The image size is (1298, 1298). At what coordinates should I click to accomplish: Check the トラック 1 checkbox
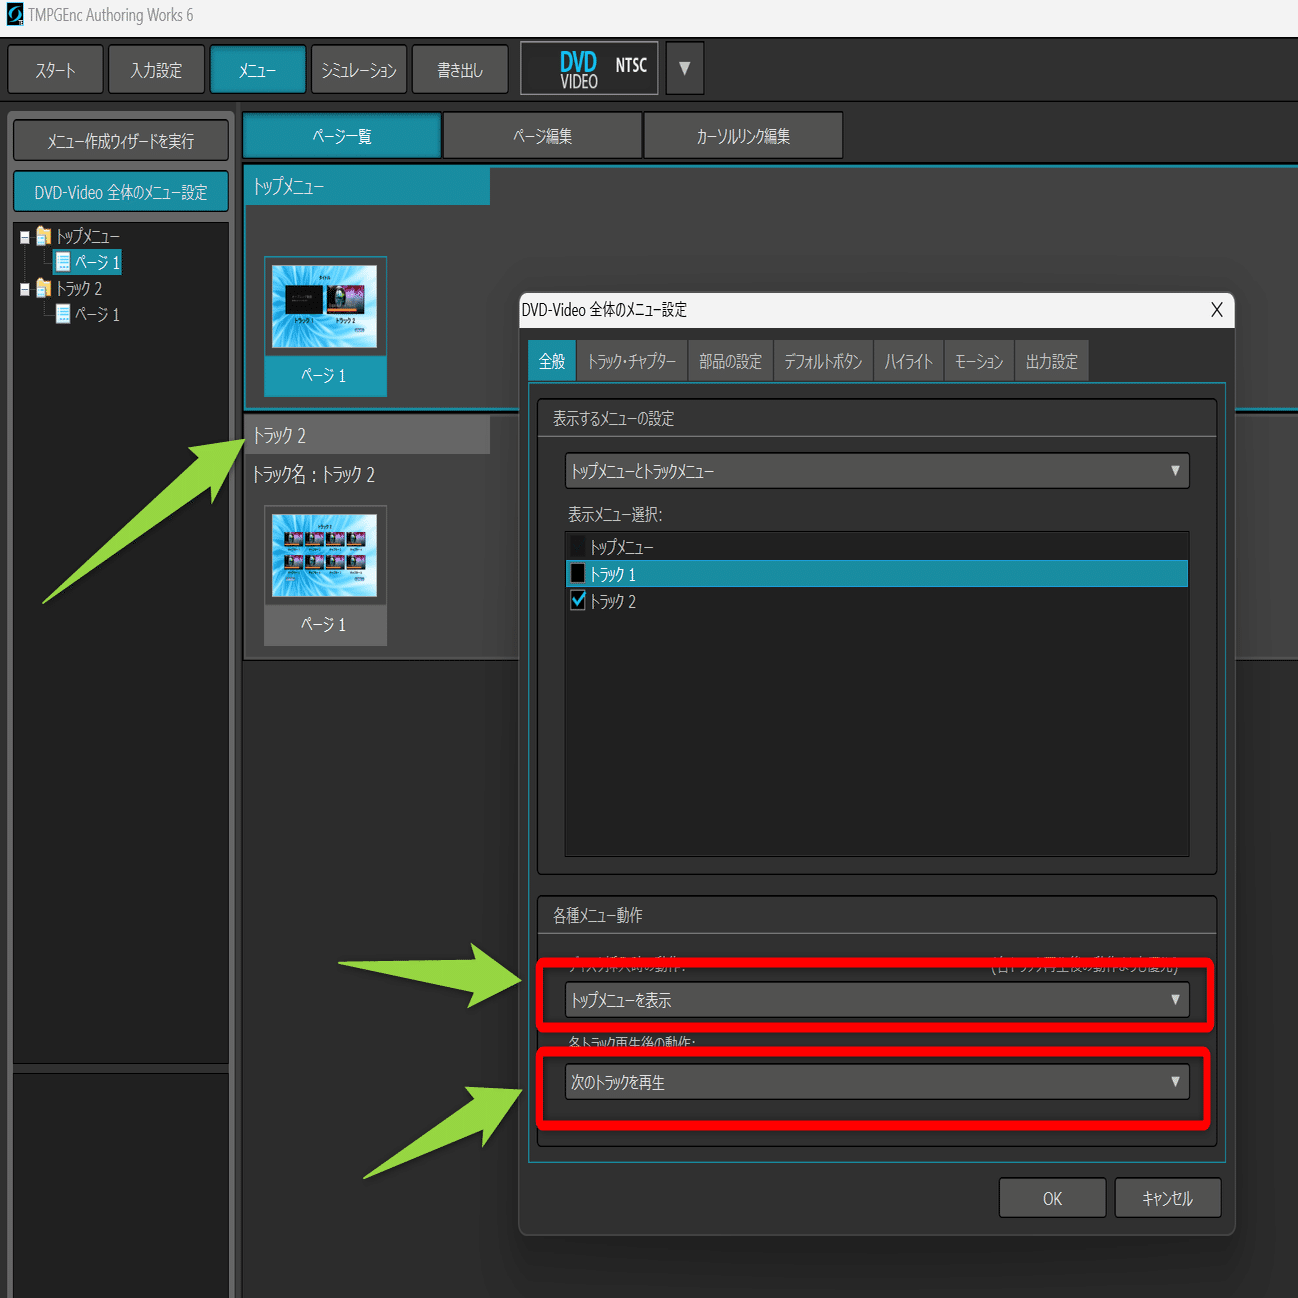(577, 574)
